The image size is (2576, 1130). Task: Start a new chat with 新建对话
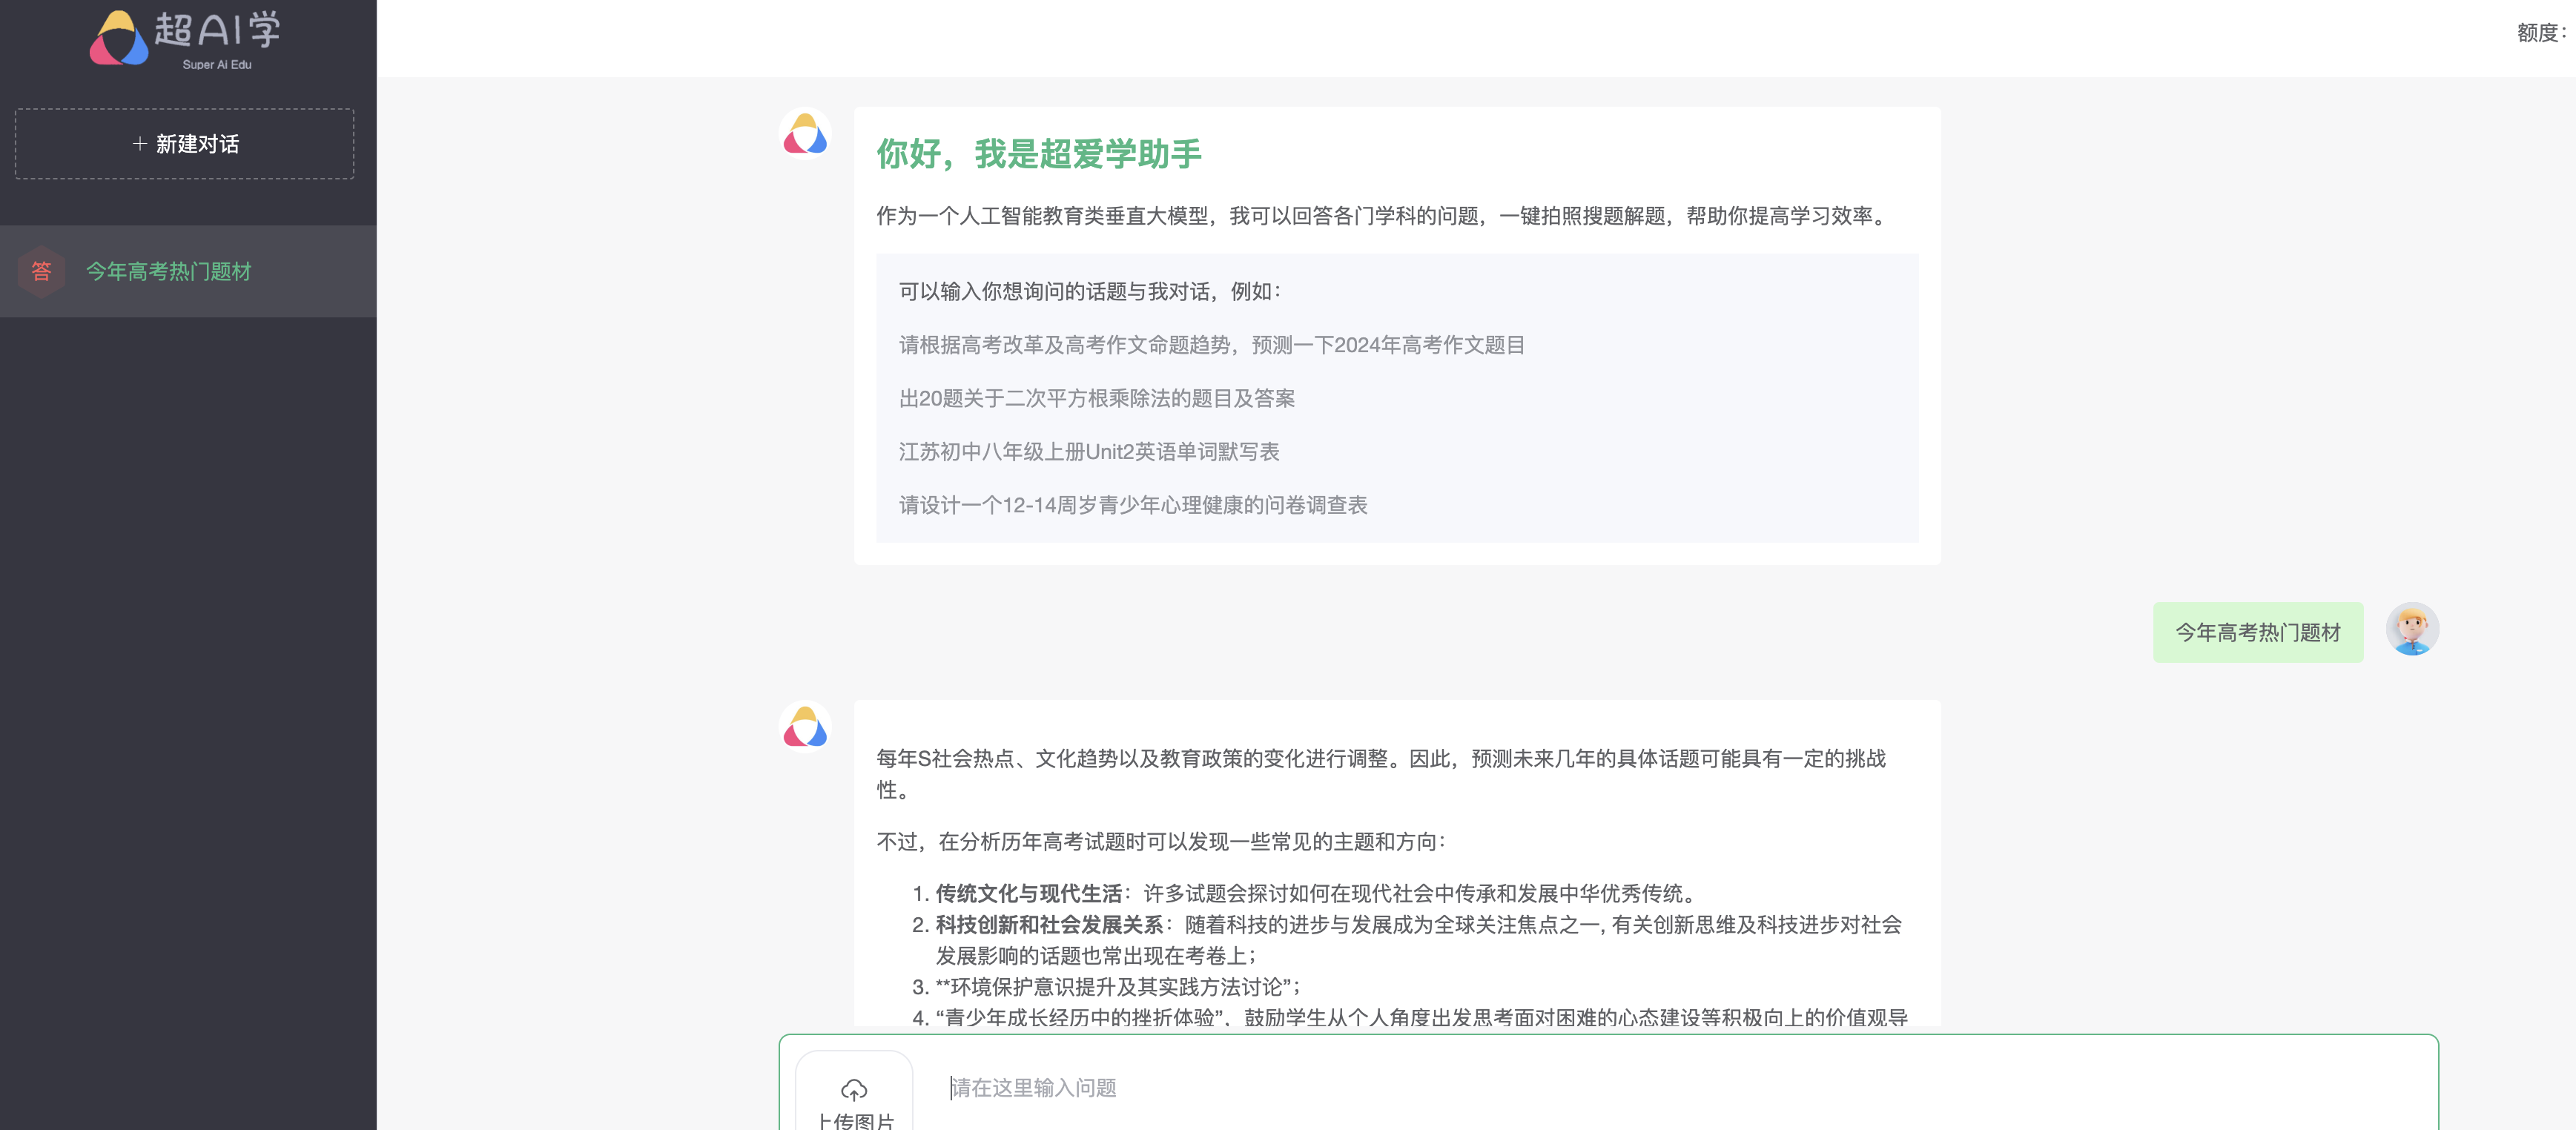pyautogui.click(x=185, y=144)
